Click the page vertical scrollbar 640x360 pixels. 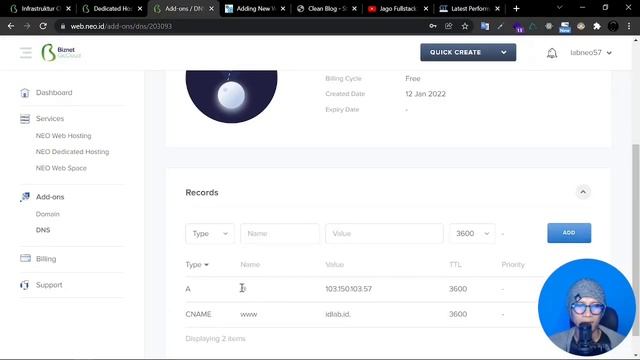[x=636, y=240]
